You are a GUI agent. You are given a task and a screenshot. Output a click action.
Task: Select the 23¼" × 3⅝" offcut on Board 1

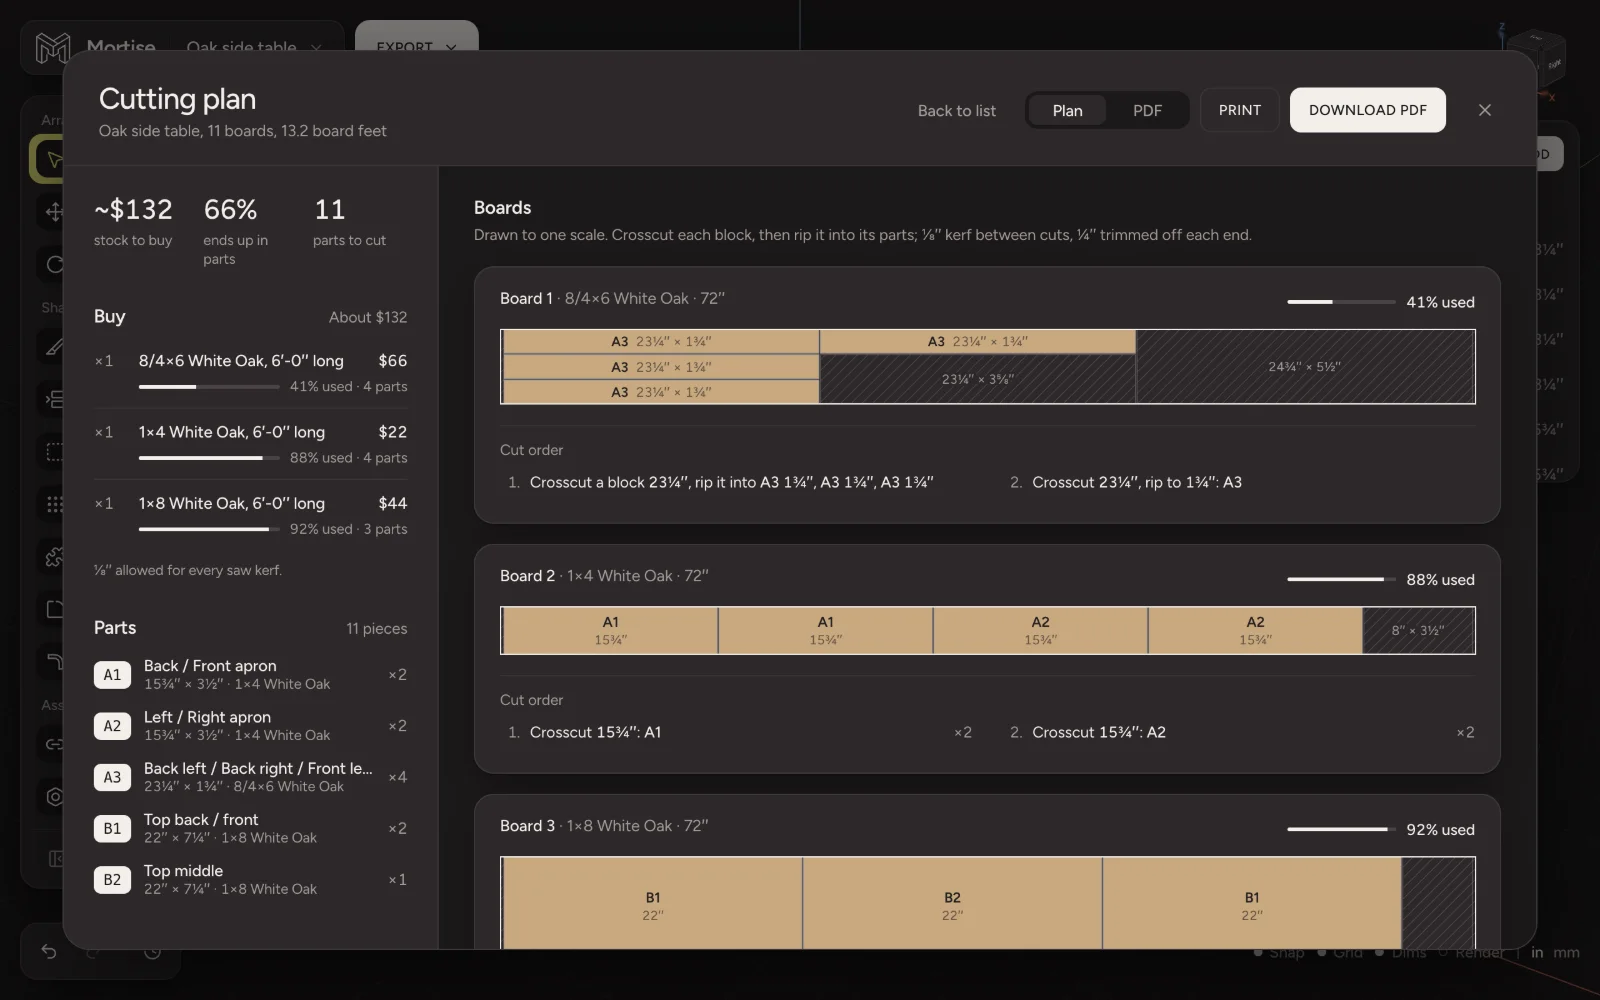978,379
